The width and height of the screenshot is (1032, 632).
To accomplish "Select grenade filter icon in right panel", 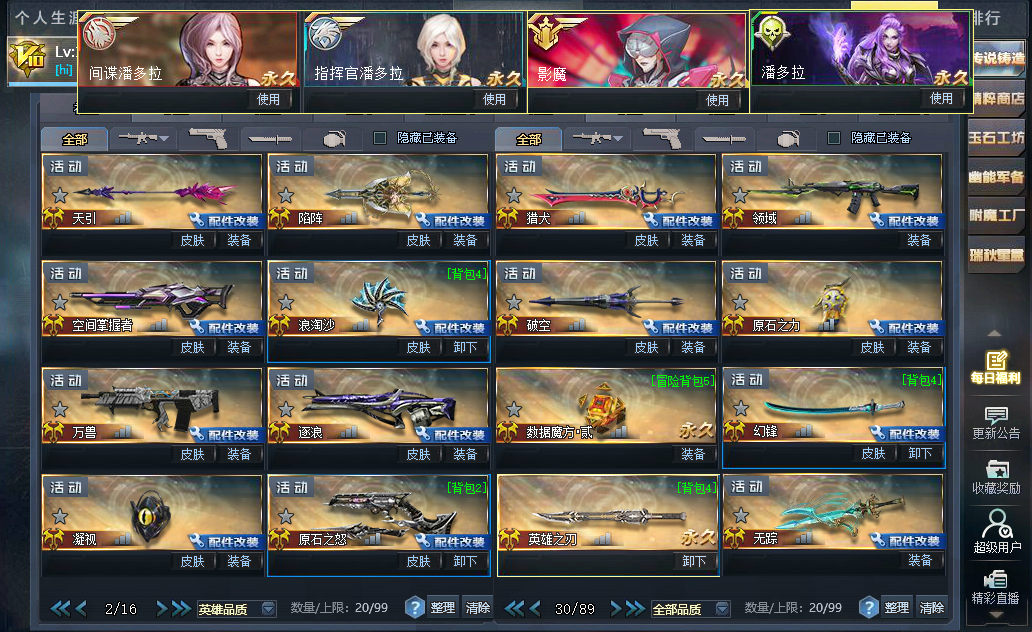I will pos(788,138).
